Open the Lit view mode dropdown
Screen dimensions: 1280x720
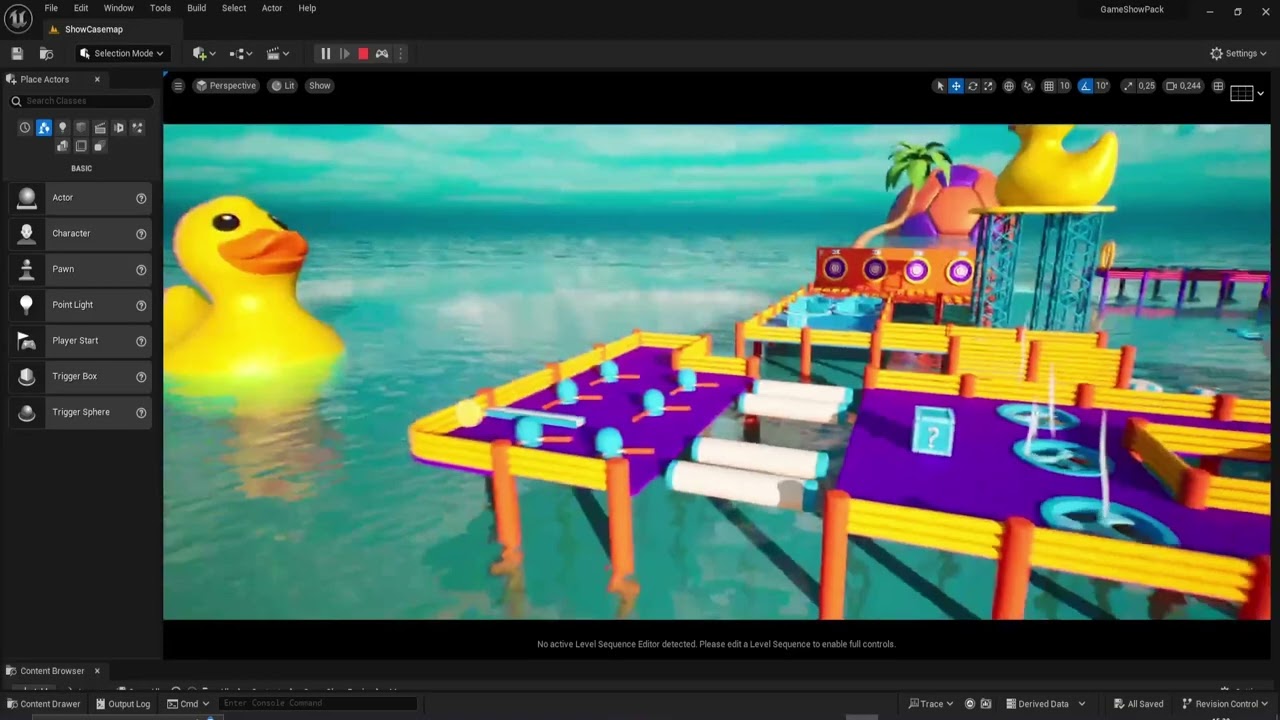pos(284,86)
